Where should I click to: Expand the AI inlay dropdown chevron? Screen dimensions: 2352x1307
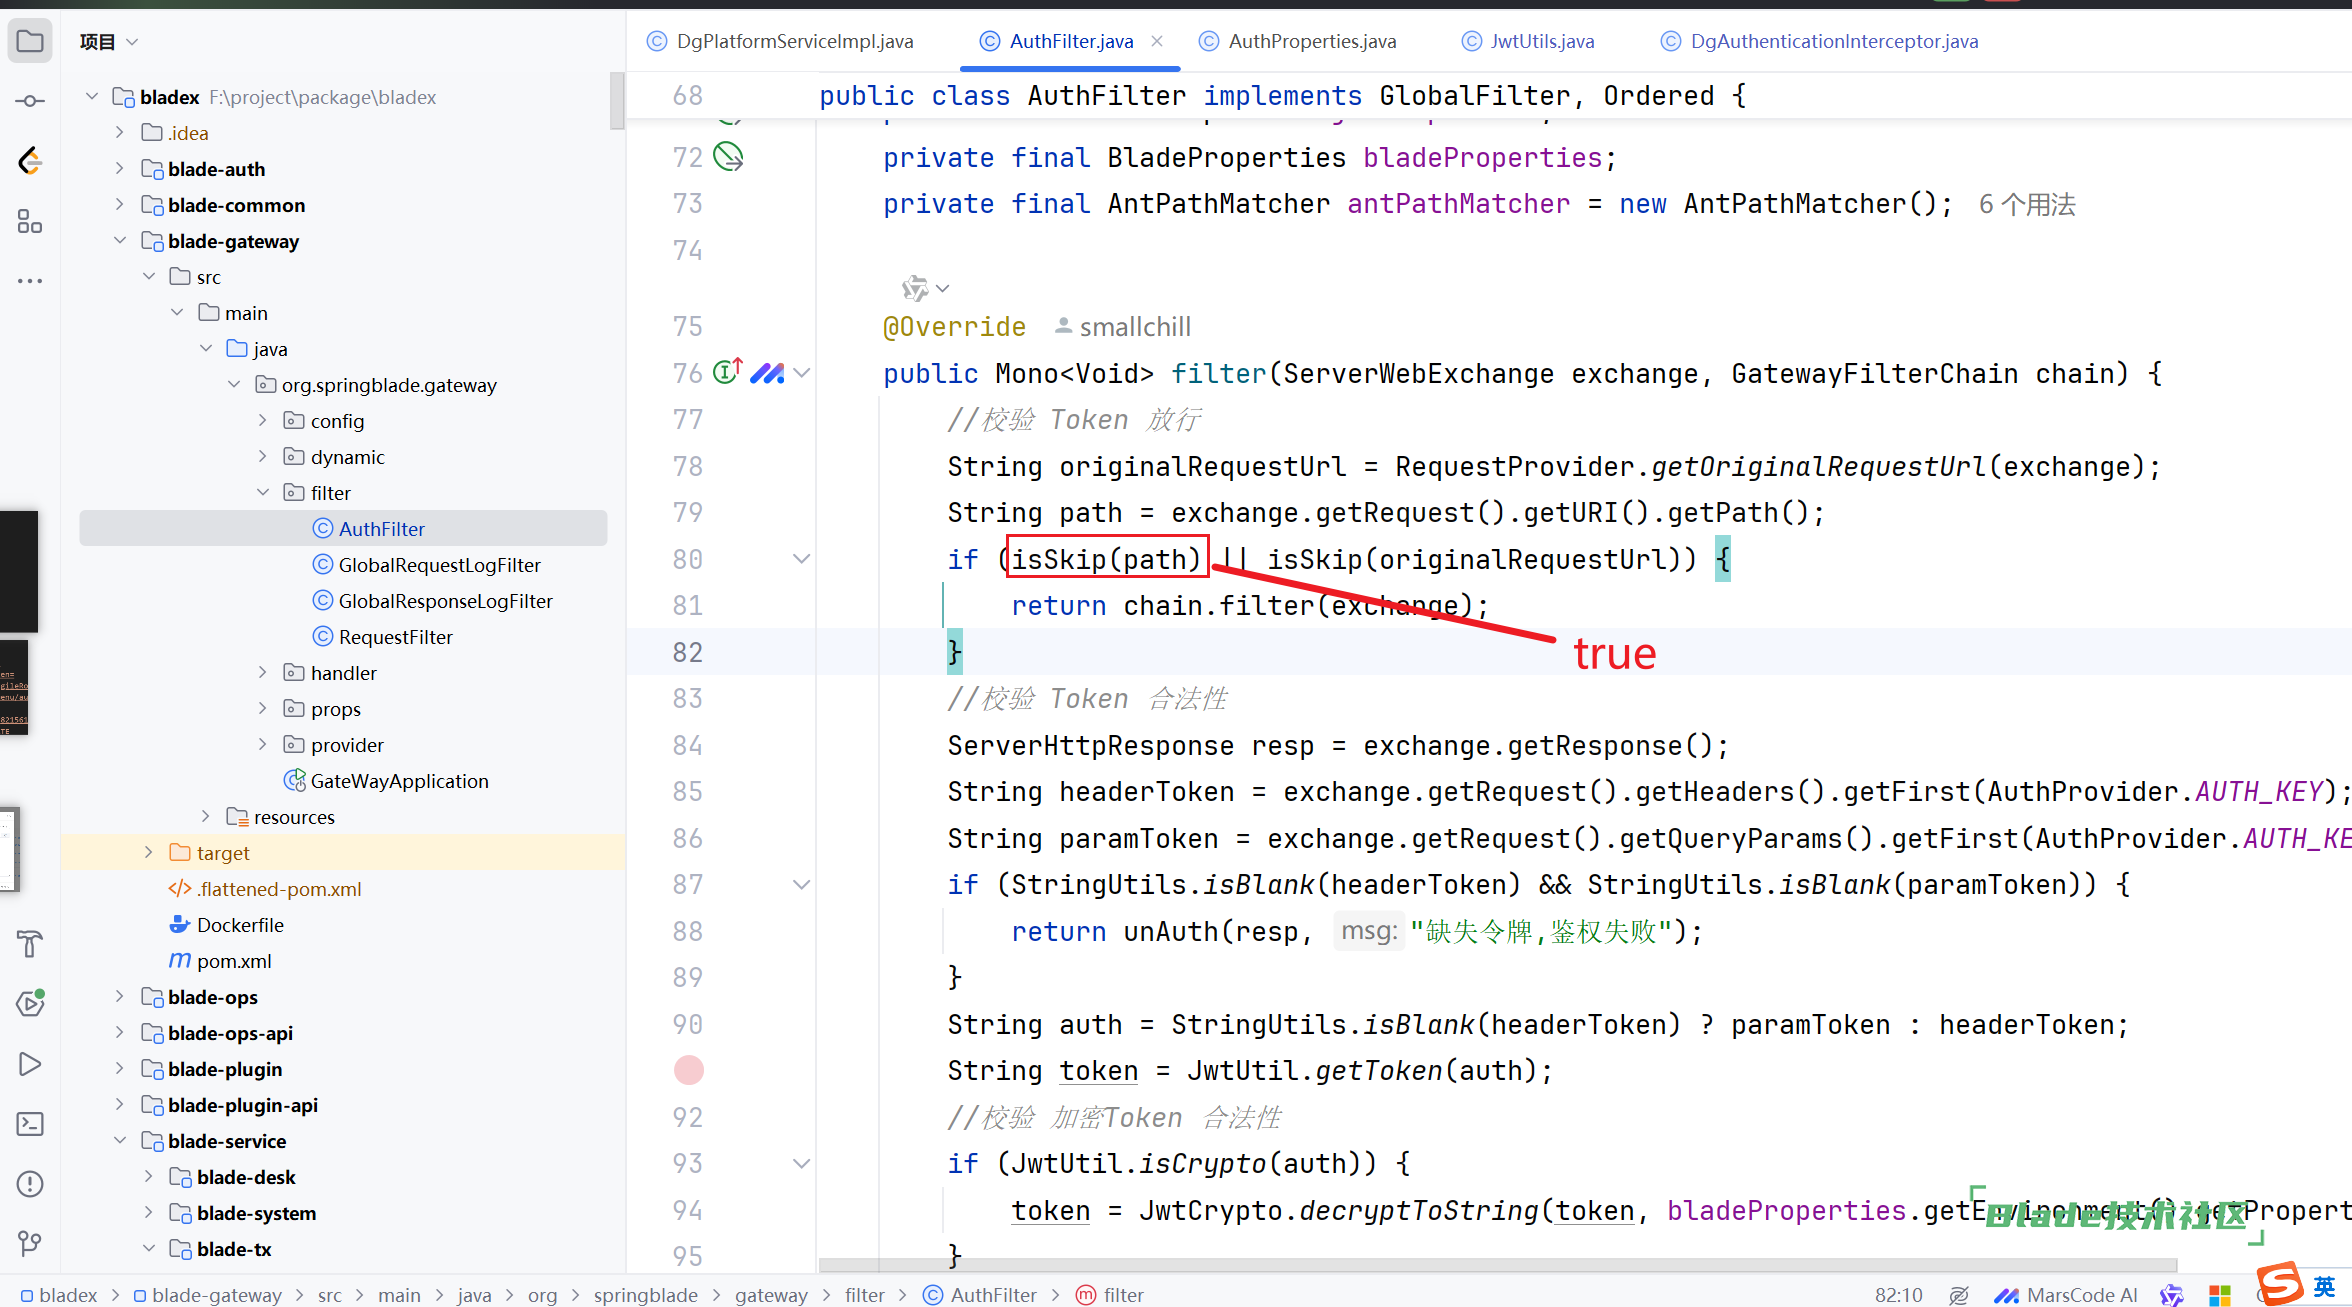tap(942, 289)
